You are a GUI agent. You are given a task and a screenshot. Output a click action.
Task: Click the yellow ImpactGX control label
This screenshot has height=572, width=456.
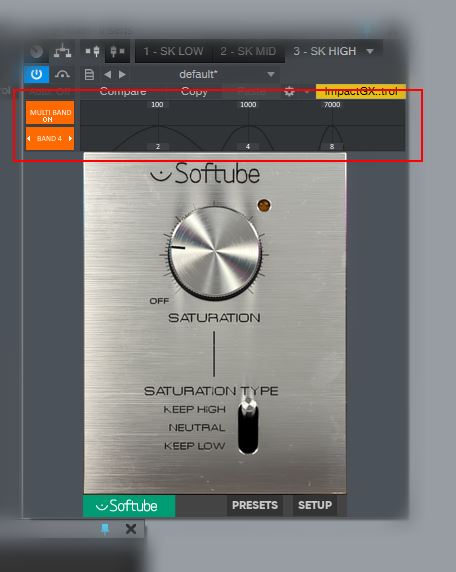[361, 91]
